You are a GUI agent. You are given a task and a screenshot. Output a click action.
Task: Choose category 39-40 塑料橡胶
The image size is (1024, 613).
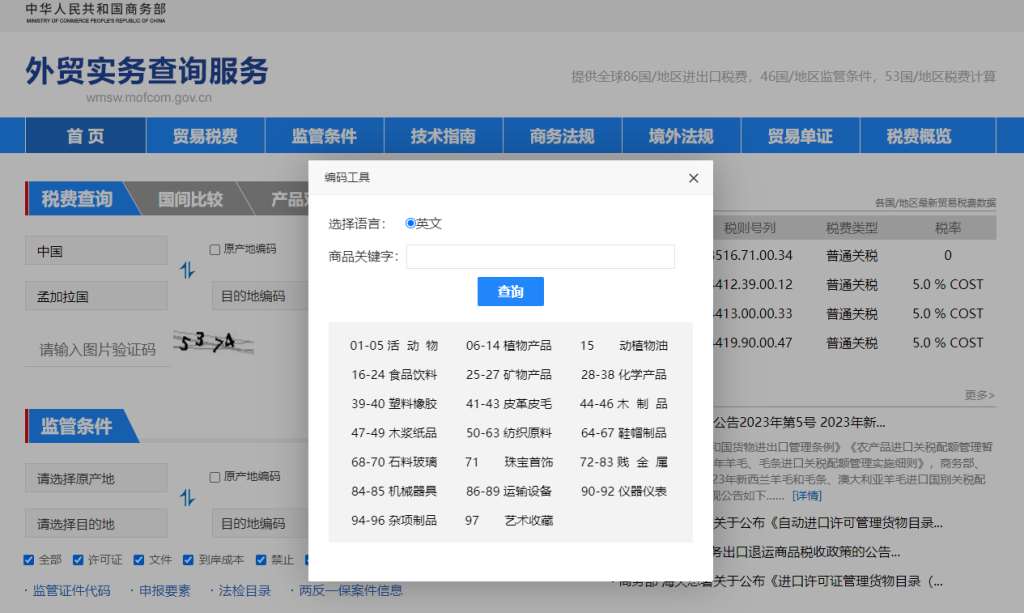click(394, 404)
